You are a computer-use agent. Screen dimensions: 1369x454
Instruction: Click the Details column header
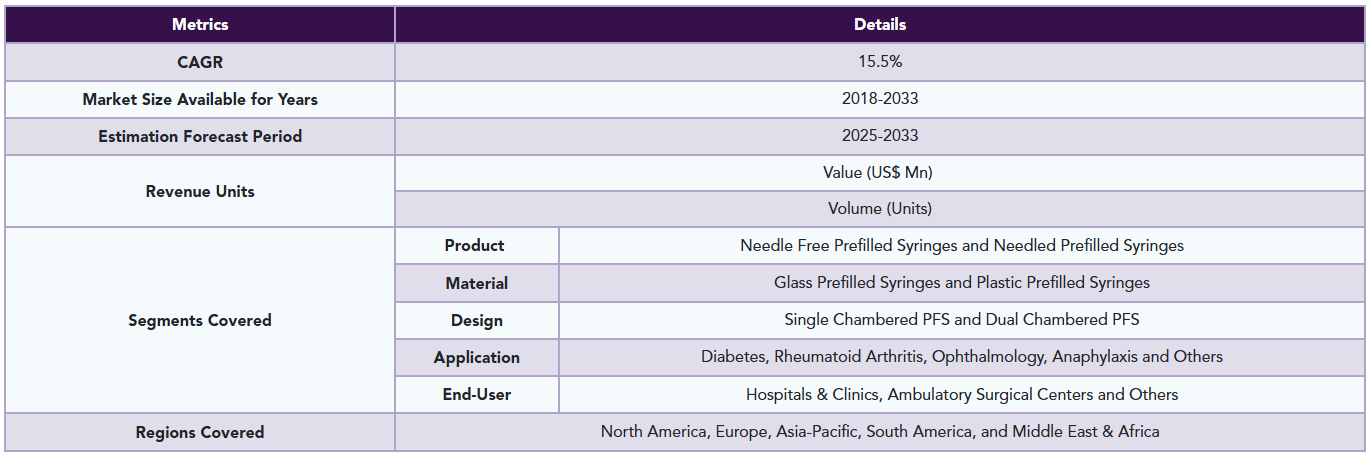(880, 25)
